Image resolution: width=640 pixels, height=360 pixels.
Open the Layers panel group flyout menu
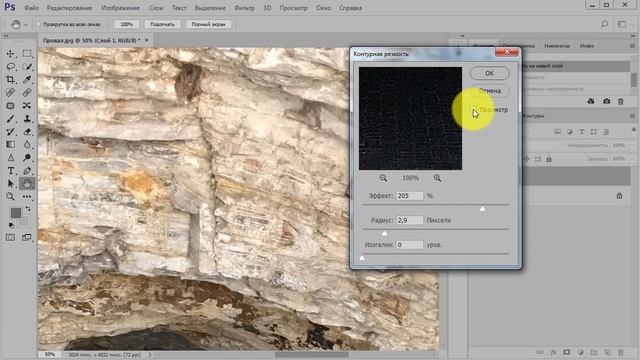click(x=632, y=116)
